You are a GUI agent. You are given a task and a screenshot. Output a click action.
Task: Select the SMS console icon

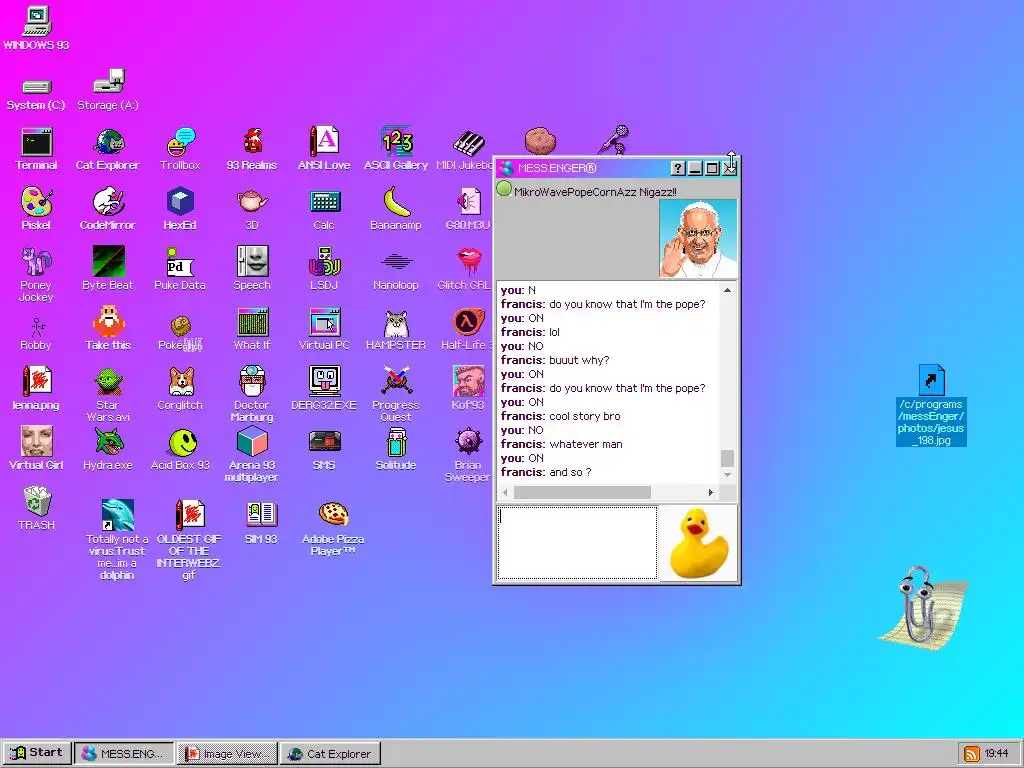[324, 441]
